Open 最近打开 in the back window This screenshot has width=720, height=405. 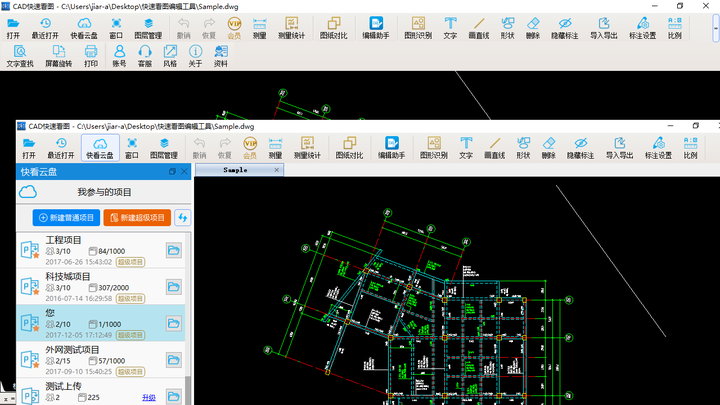click(x=45, y=28)
